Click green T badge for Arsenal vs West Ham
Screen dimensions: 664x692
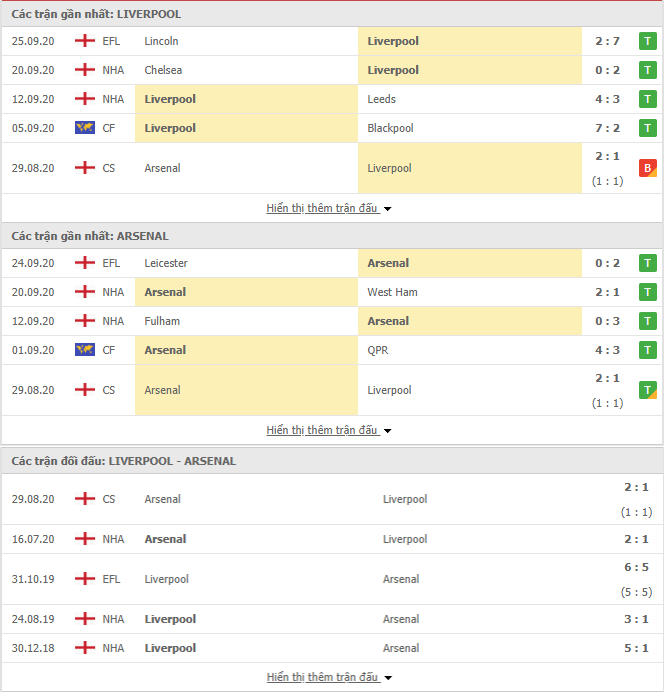click(648, 292)
